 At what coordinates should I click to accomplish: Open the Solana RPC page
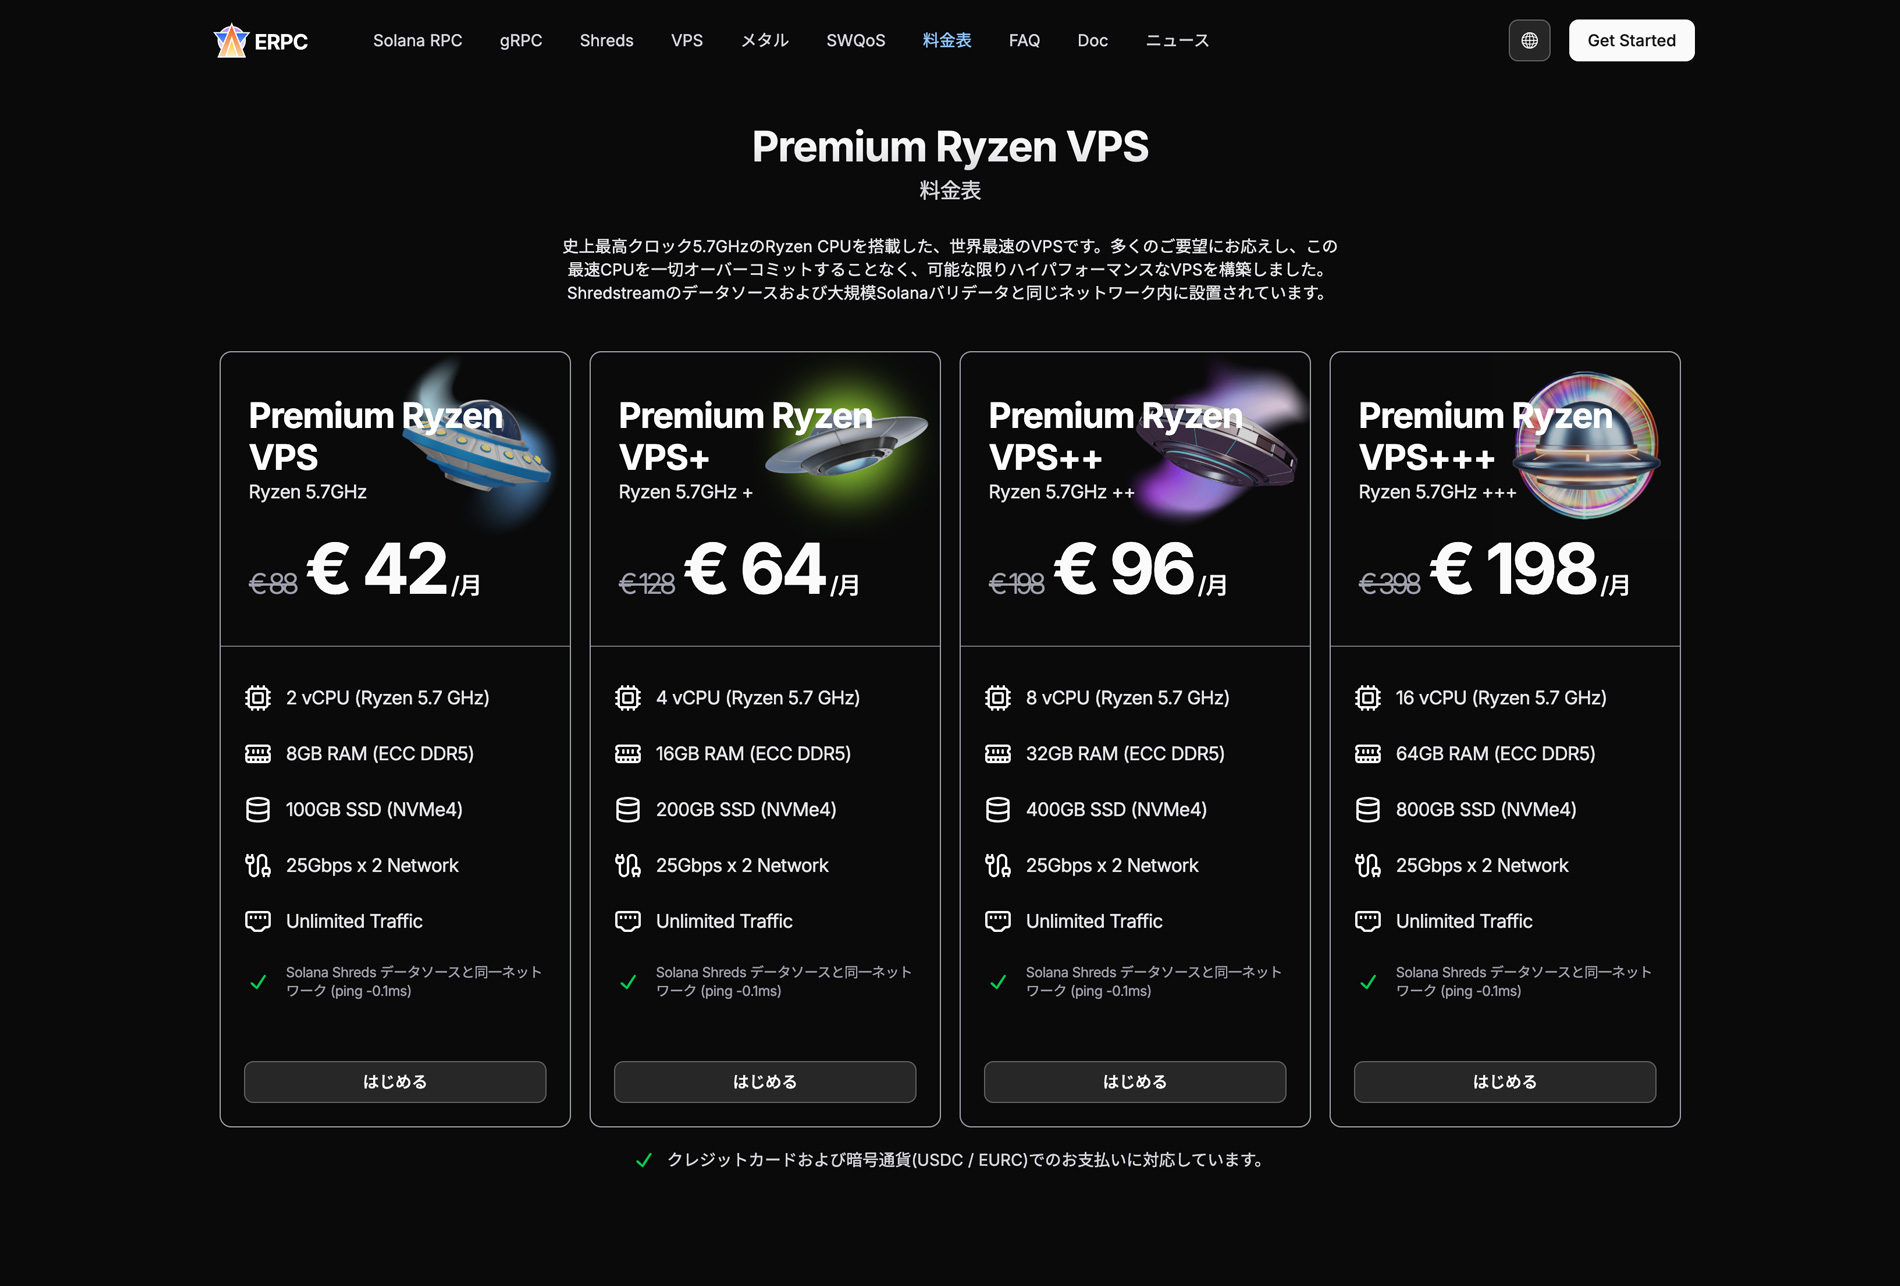pyautogui.click(x=418, y=40)
